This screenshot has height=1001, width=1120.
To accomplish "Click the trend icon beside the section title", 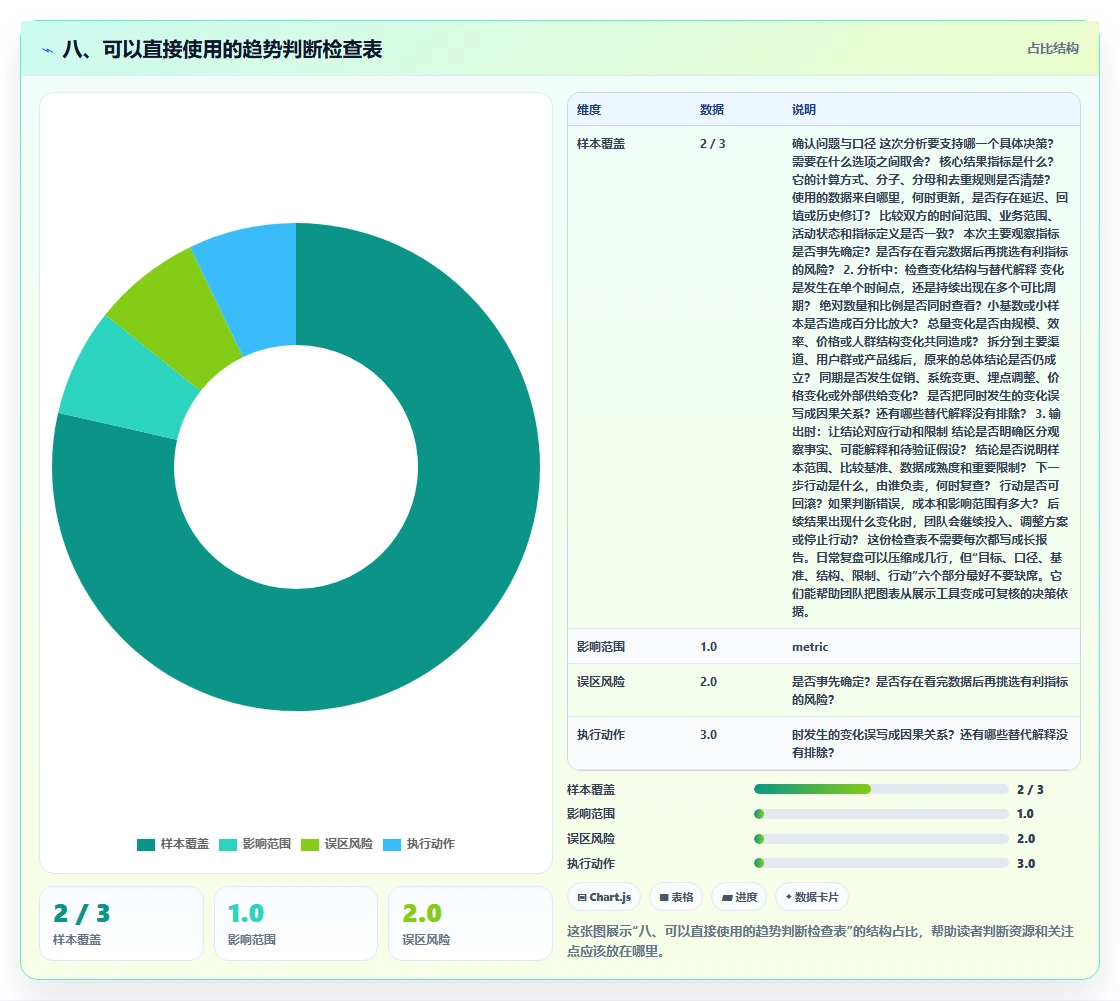I will pos(48,50).
